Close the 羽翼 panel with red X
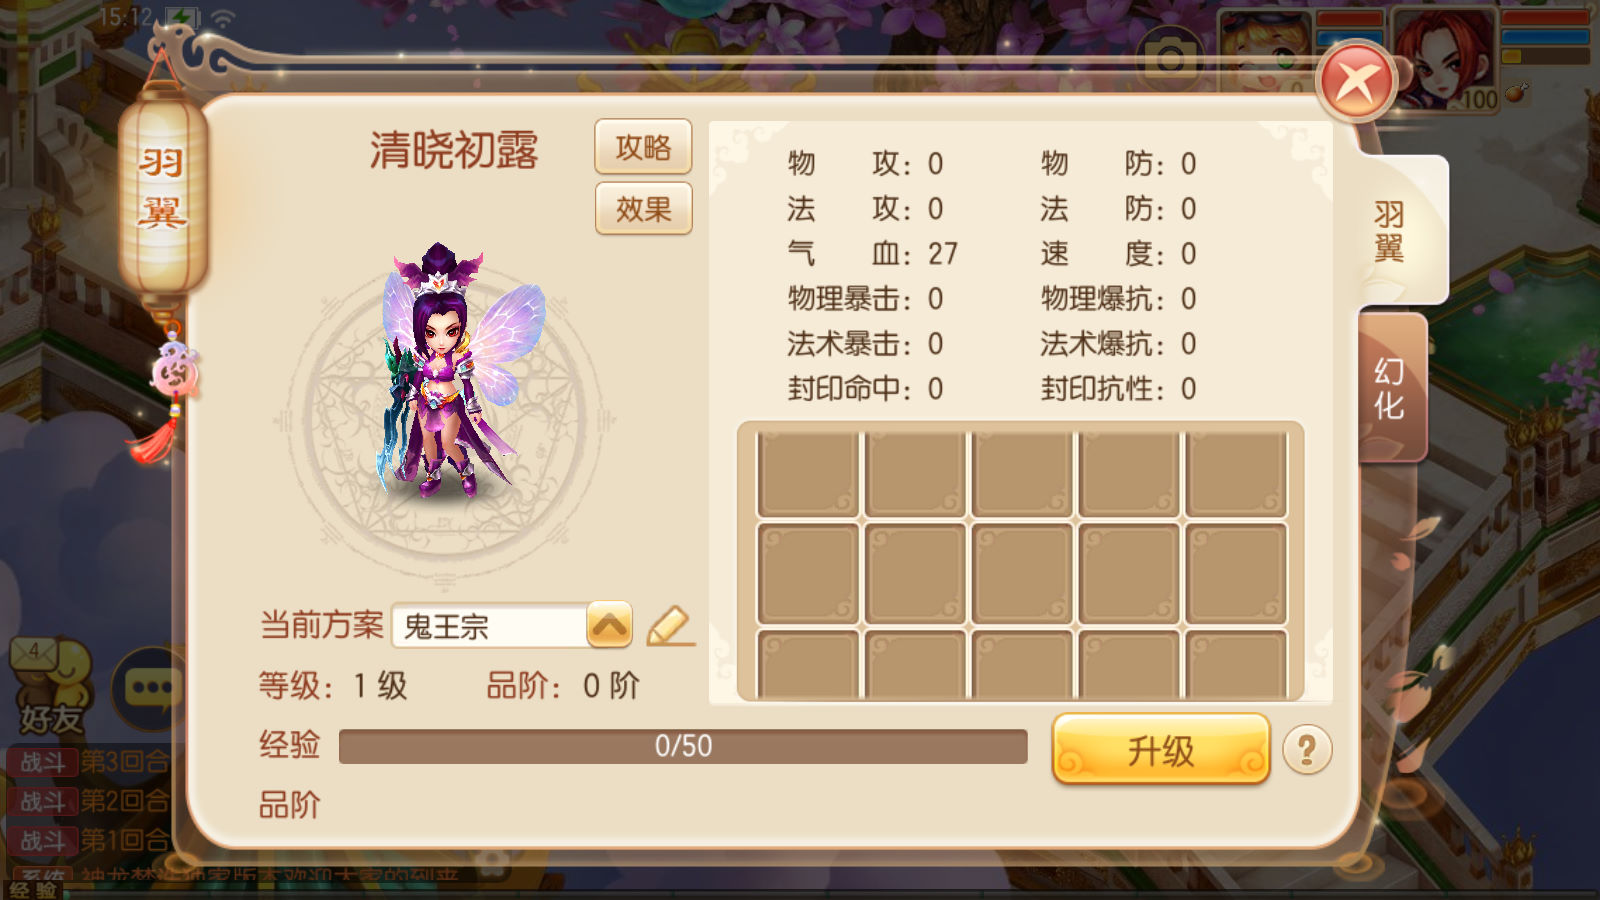 pyautogui.click(x=1357, y=82)
